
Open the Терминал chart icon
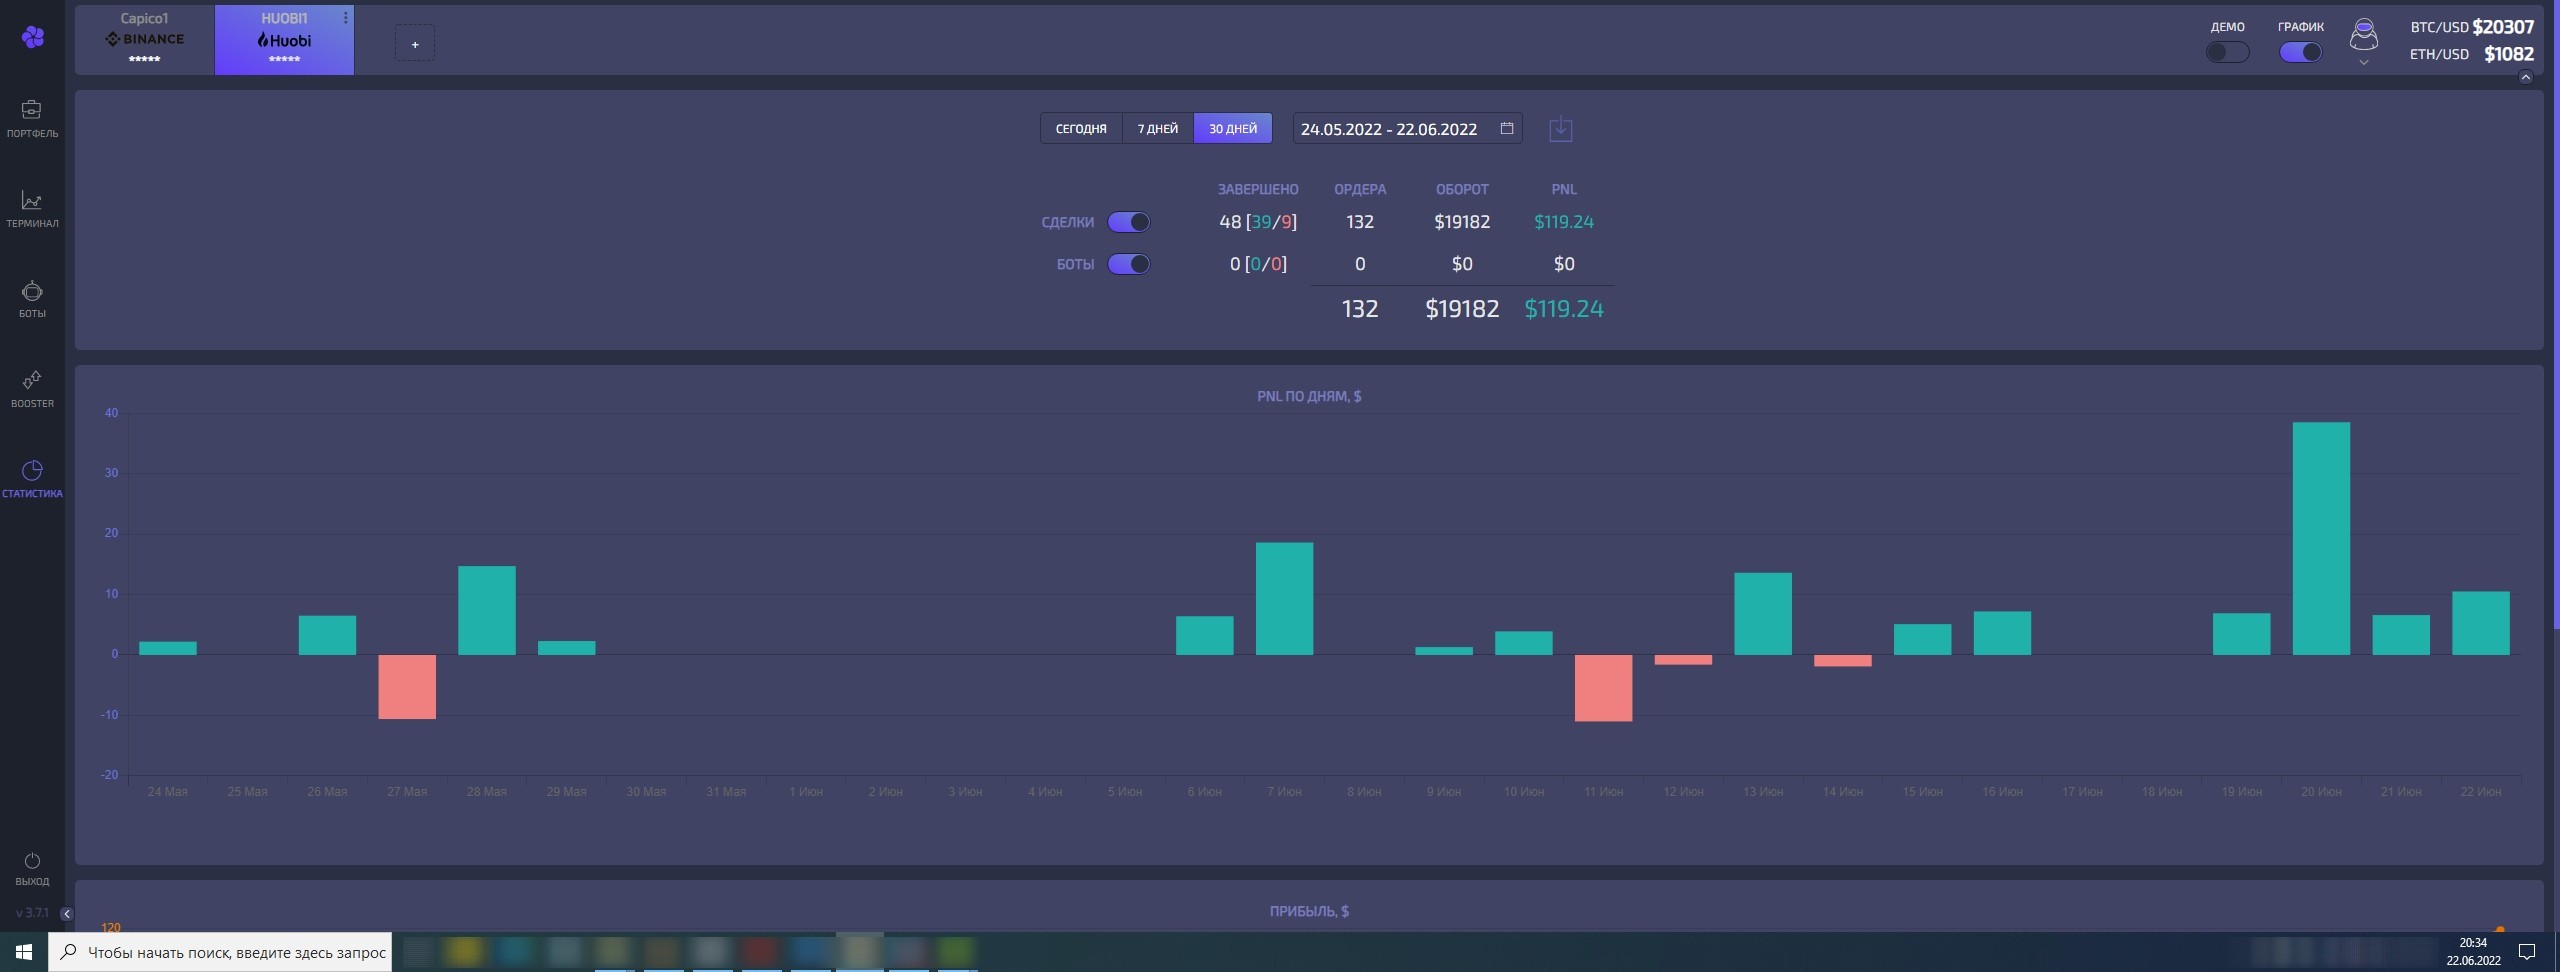click(x=32, y=201)
